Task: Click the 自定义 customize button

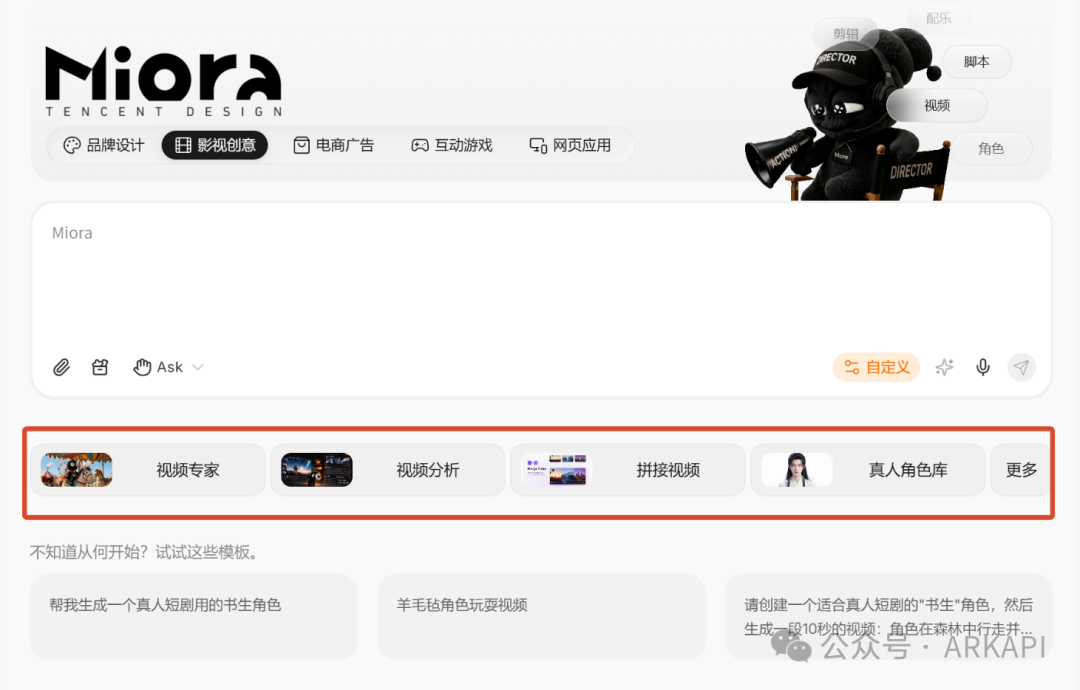Action: (x=876, y=367)
